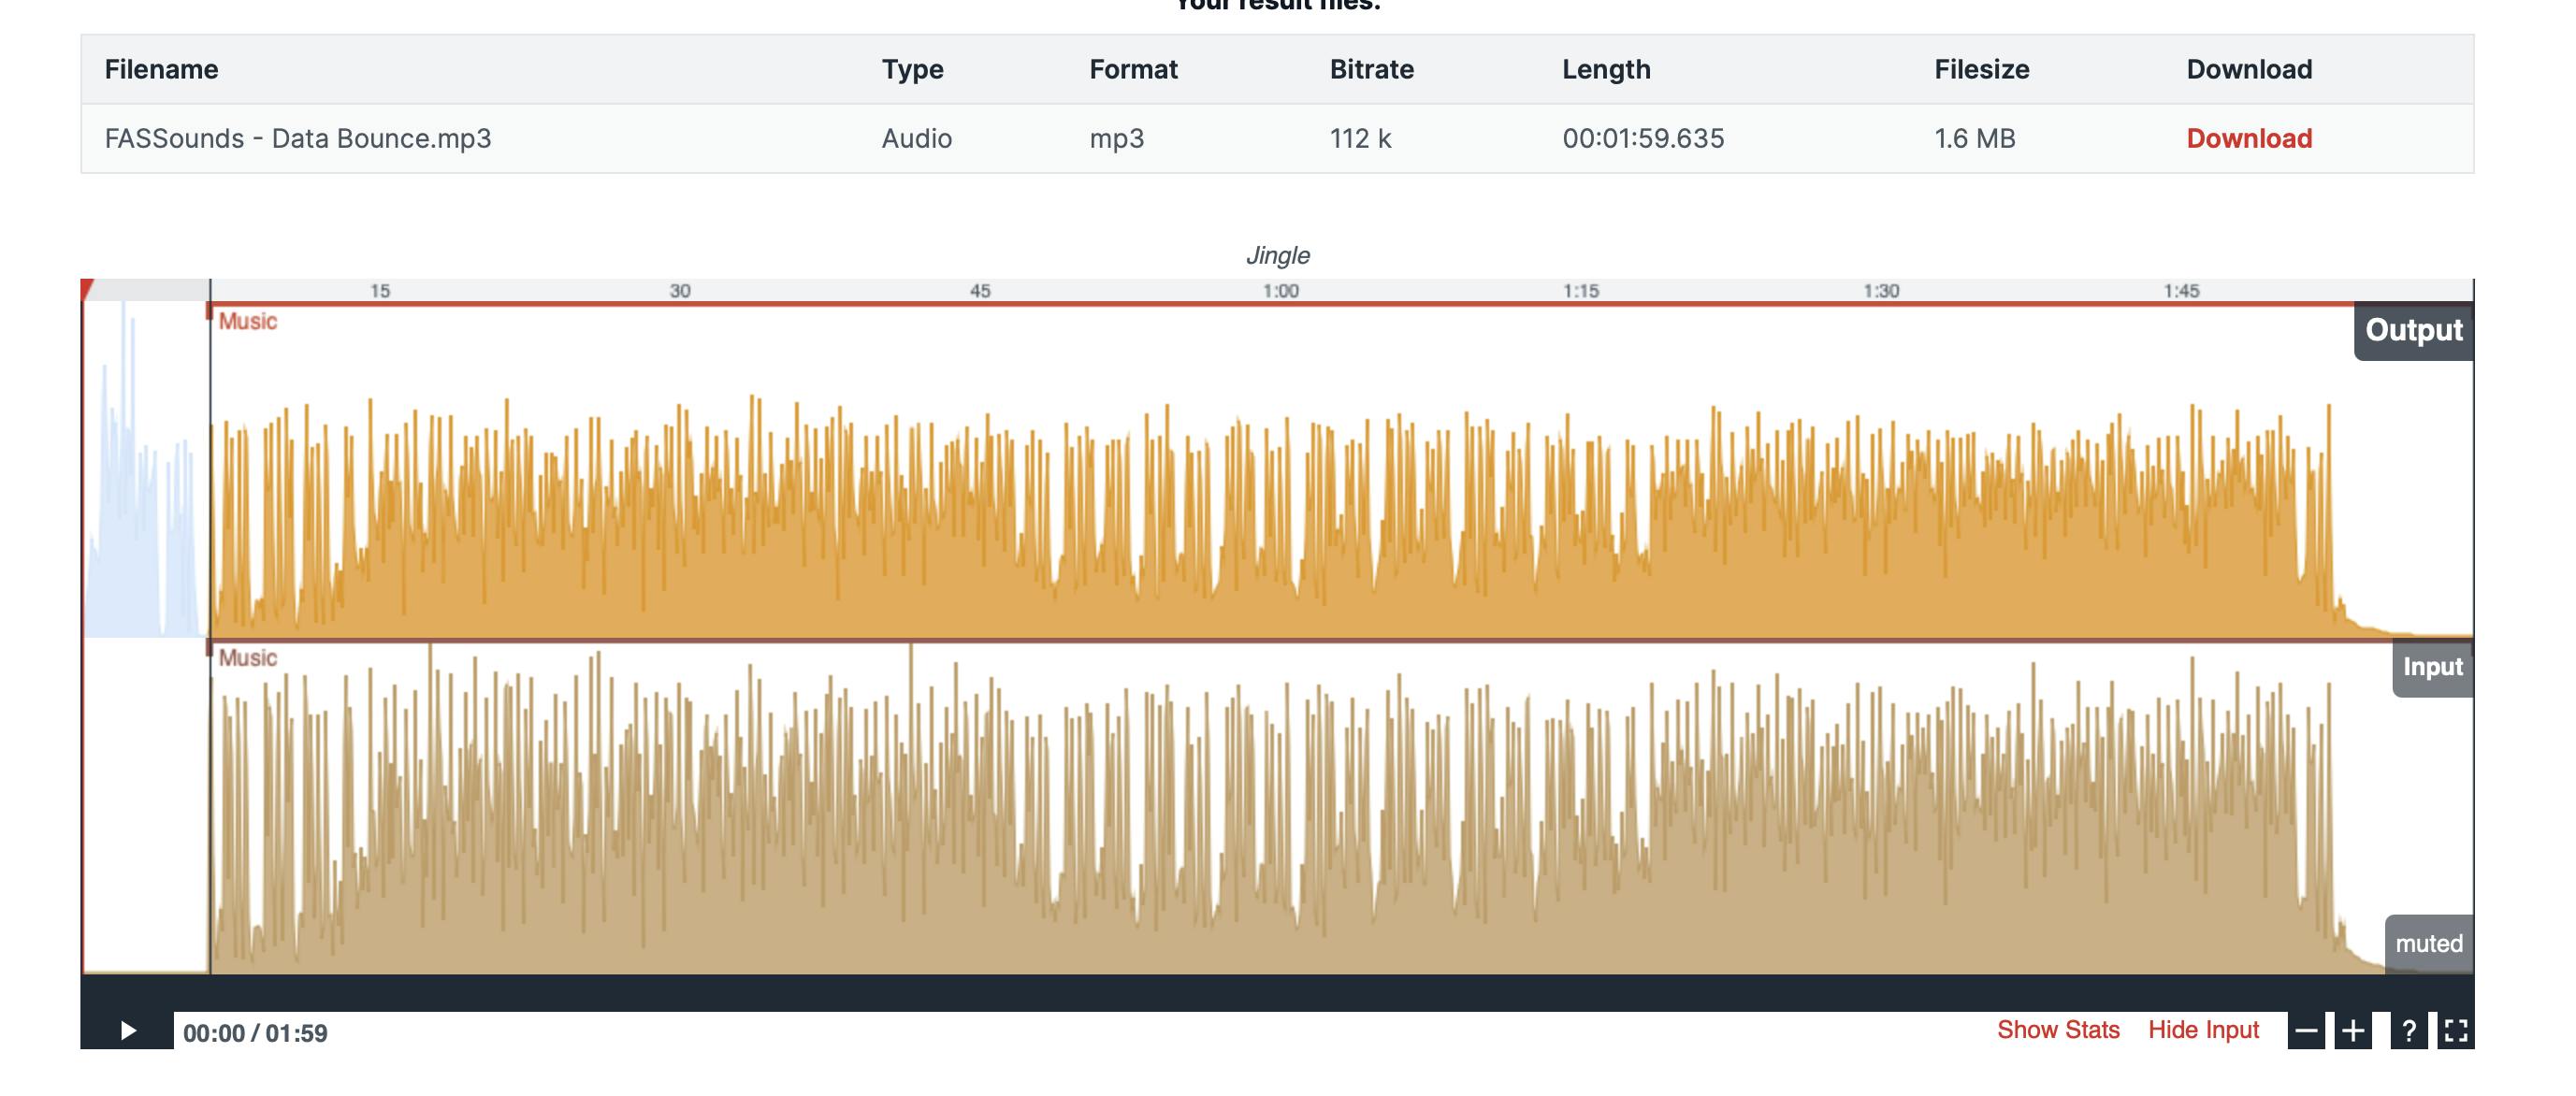This screenshot has height=1096, width=2576.
Task: Select the Output track label
Action: 2413,331
